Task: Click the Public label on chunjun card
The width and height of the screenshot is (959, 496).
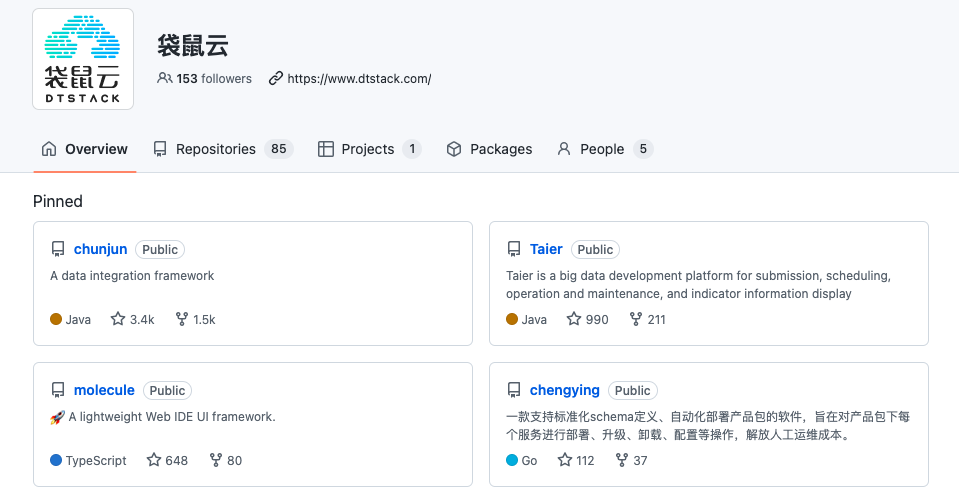Action: pyautogui.click(x=160, y=250)
